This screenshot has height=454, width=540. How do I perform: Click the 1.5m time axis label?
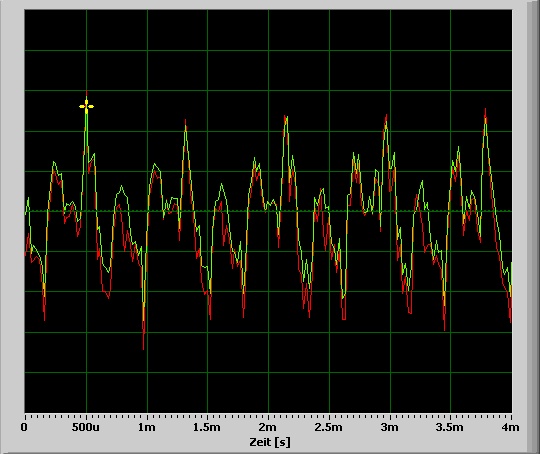206,427
